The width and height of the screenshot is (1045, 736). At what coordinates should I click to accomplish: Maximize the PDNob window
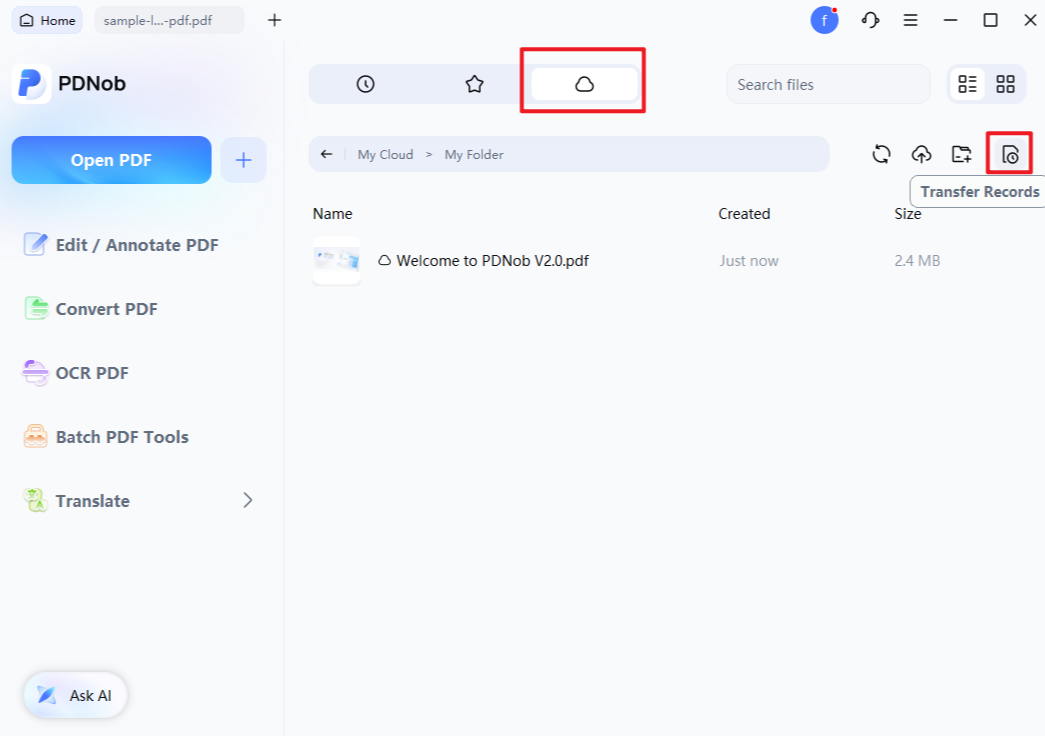click(x=990, y=21)
